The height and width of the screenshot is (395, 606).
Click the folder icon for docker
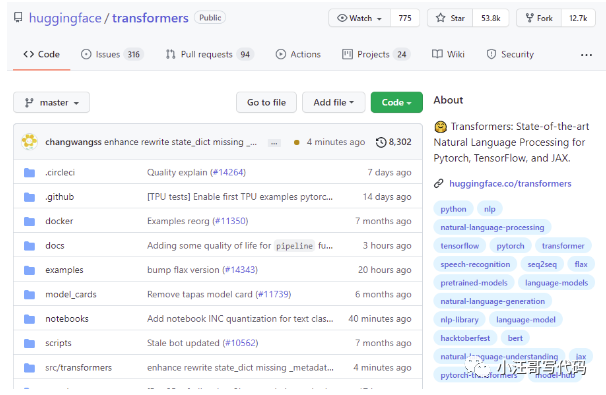[29, 221]
